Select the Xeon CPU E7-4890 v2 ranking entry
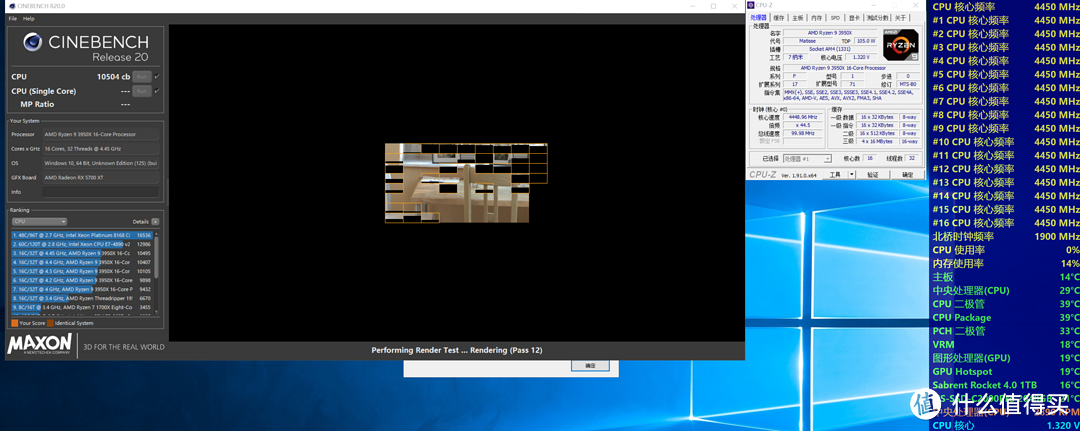The width and height of the screenshot is (1080, 431). (x=82, y=244)
